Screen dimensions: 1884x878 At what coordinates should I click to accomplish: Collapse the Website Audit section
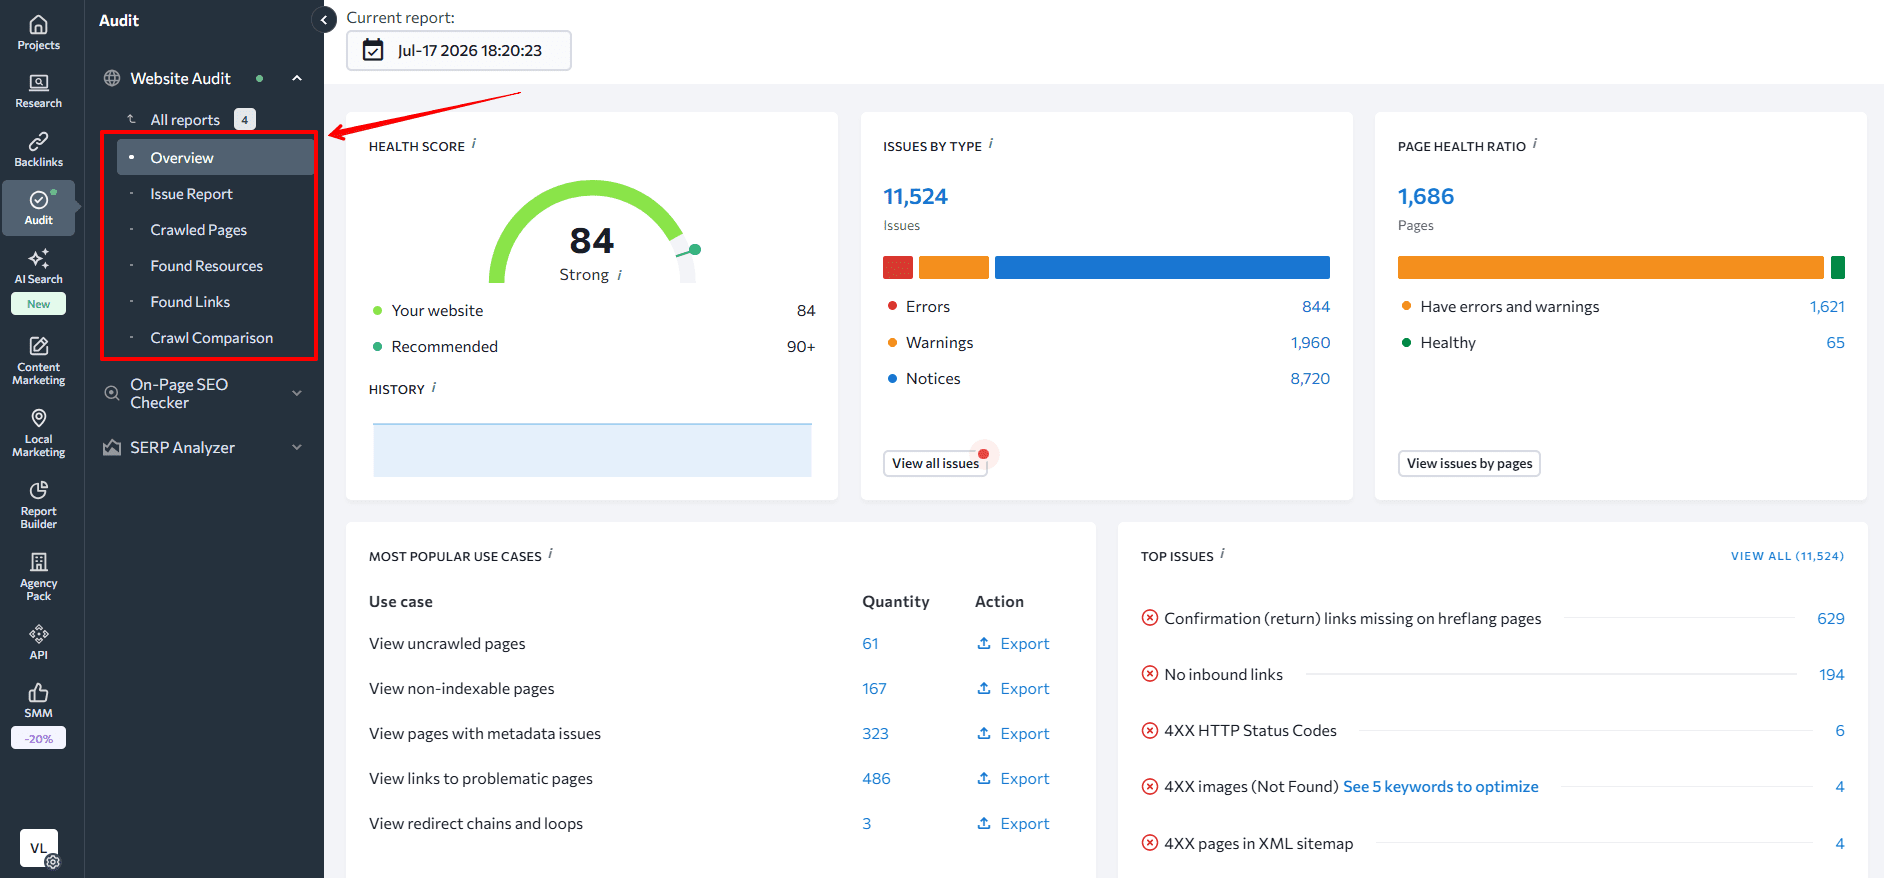[297, 78]
